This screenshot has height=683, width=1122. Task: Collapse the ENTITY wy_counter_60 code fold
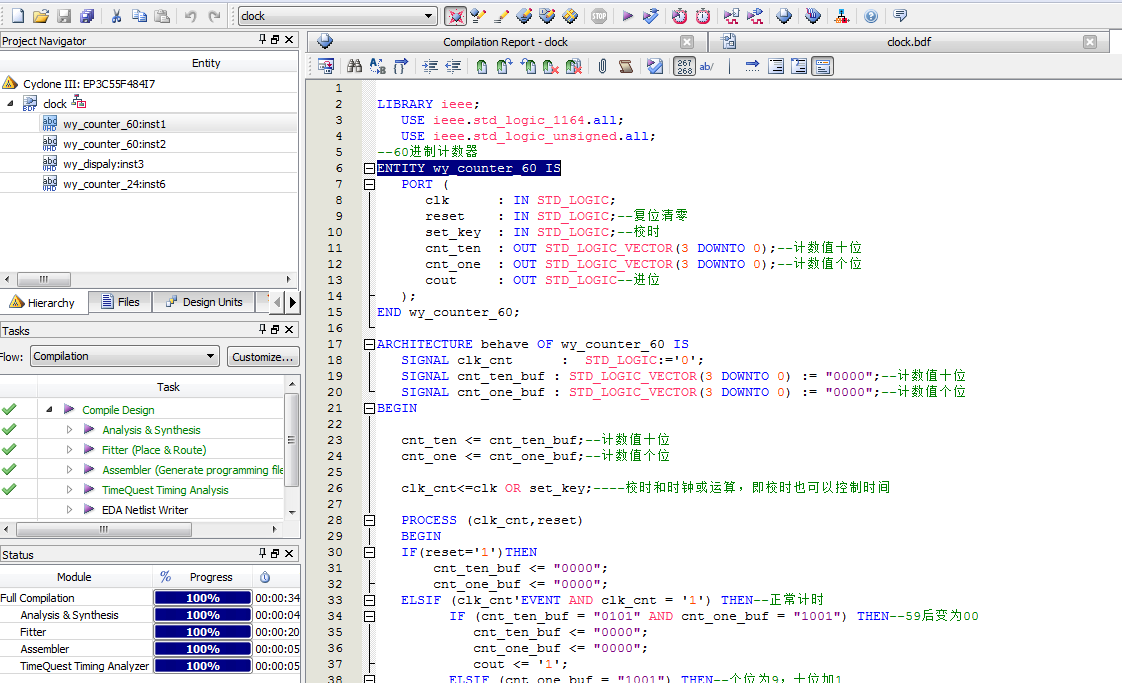tap(369, 168)
